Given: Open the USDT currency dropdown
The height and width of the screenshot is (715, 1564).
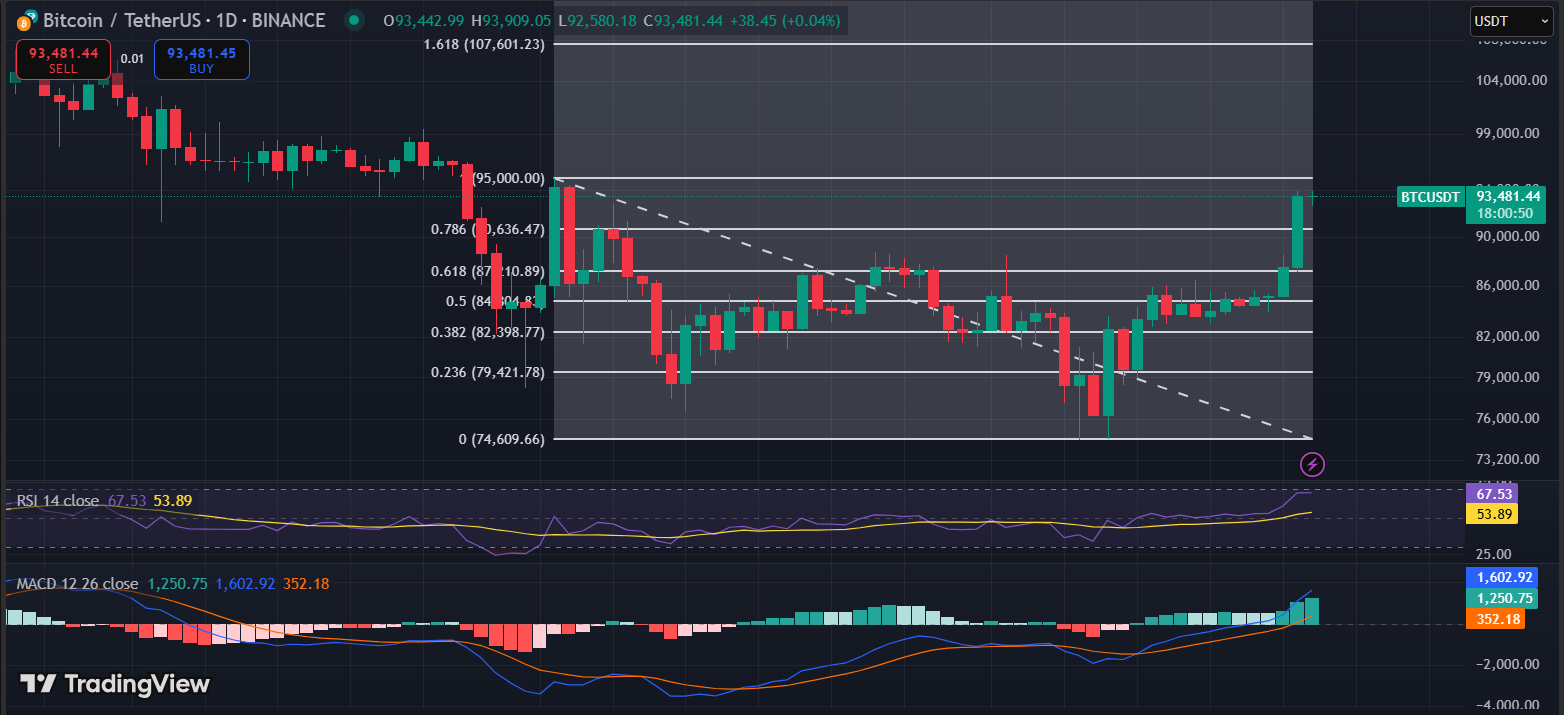Looking at the screenshot, I should [1510, 20].
